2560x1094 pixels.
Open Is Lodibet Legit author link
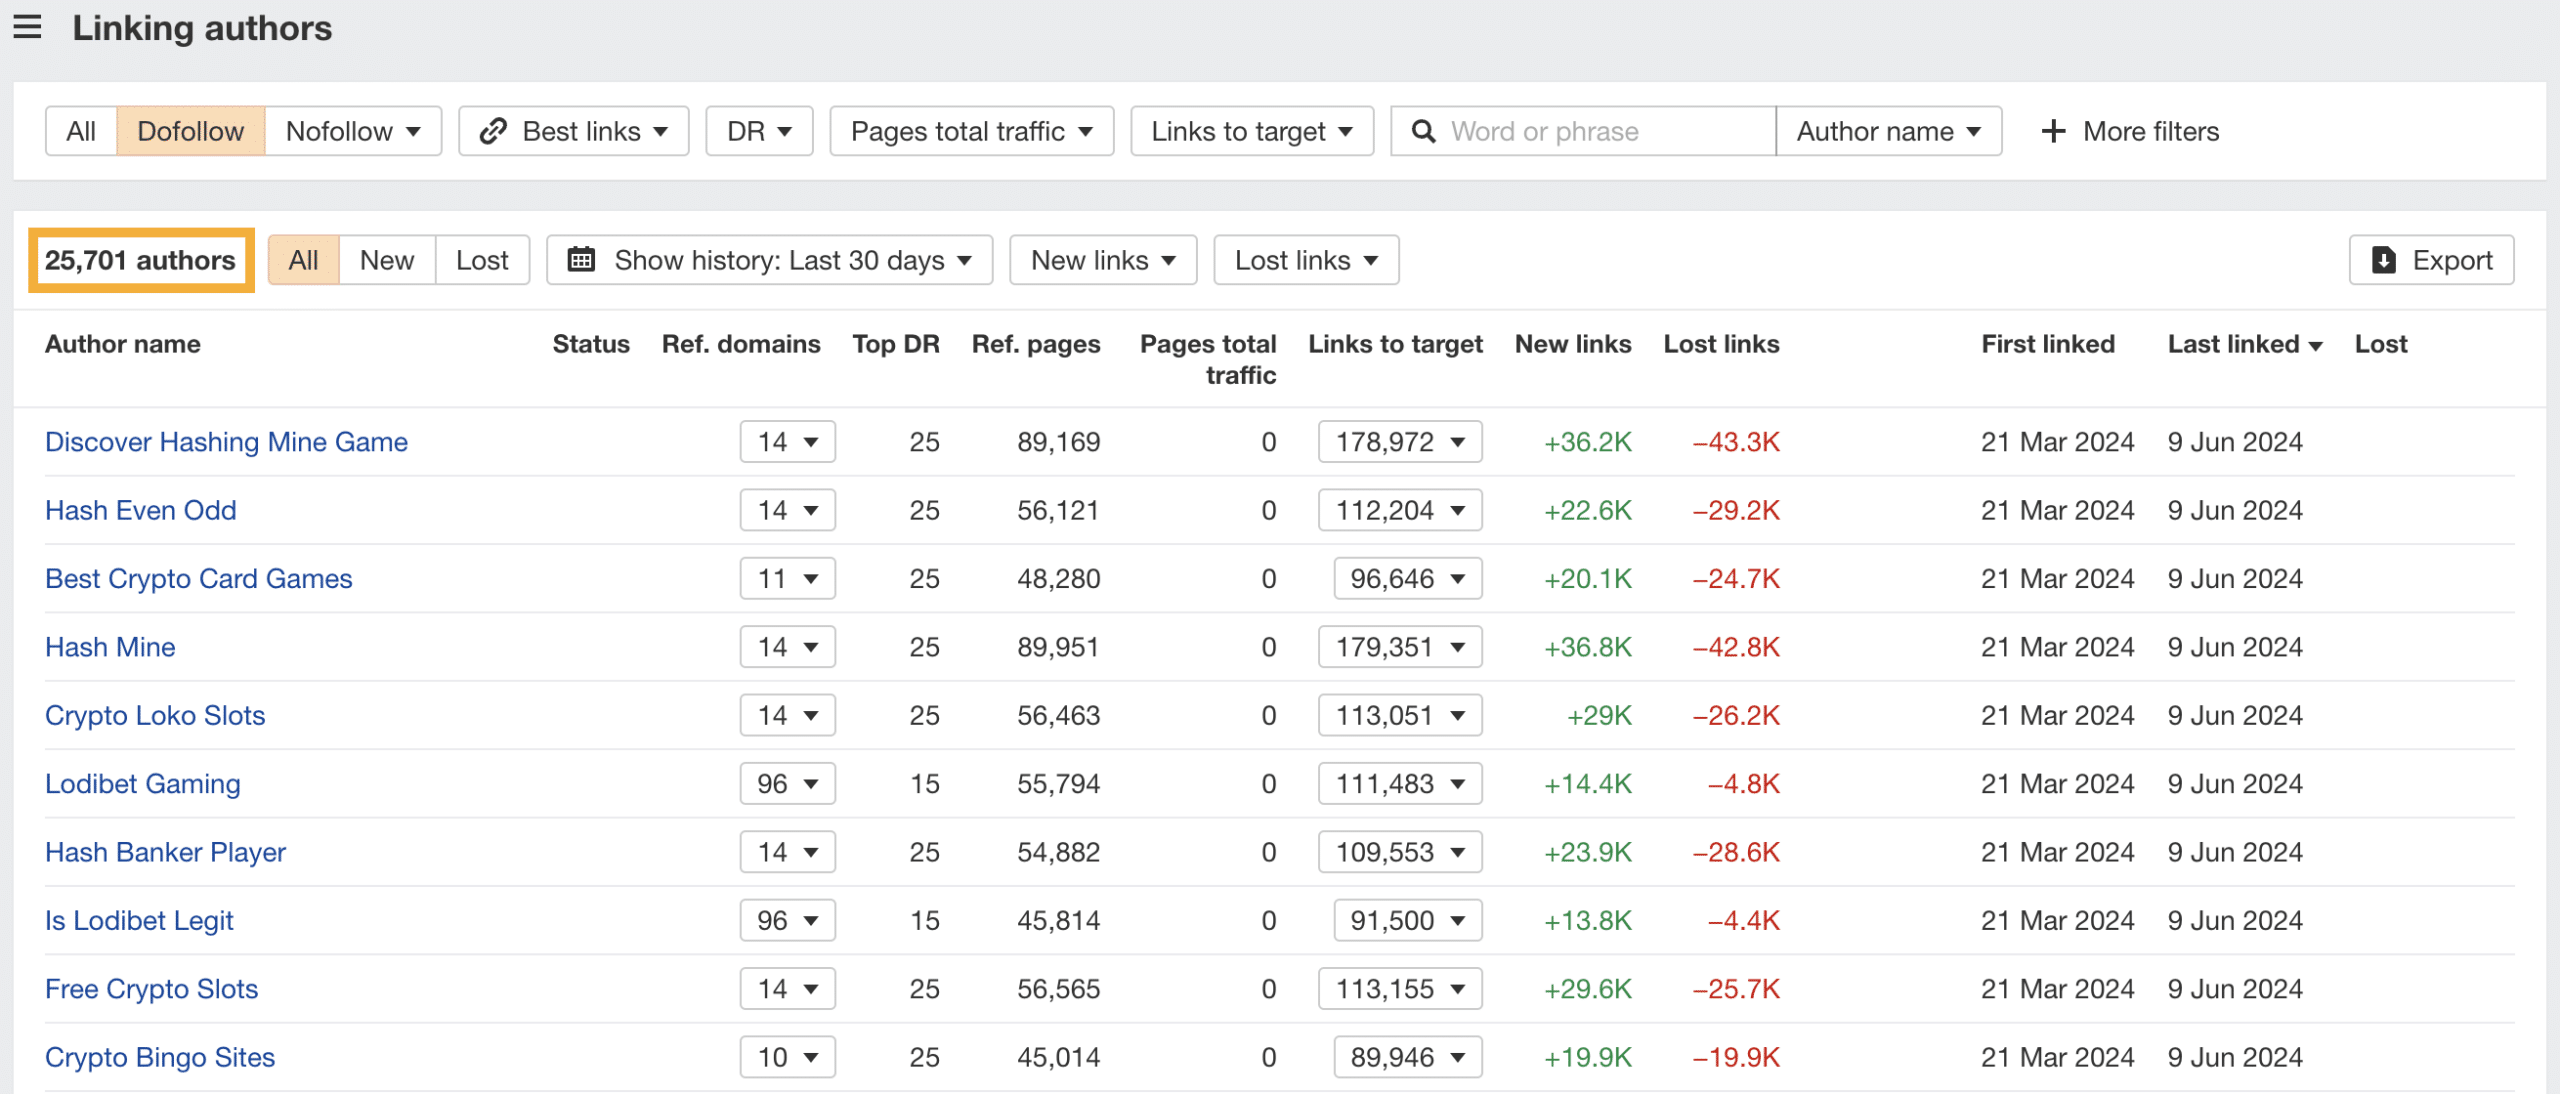click(x=139, y=921)
